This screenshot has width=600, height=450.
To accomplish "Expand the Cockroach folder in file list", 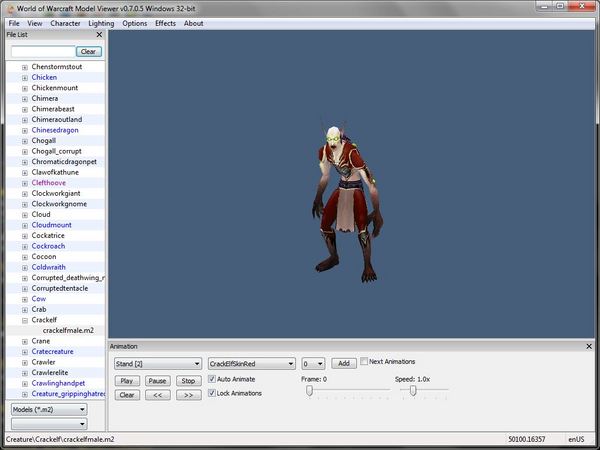I will pos(24,246).
